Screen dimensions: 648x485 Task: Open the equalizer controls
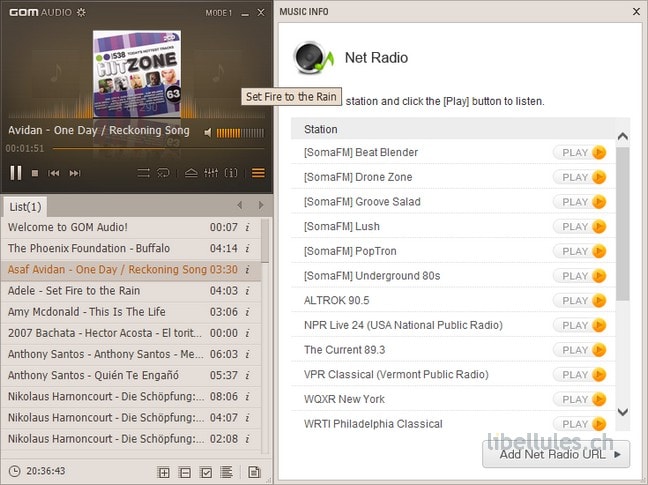pyautogui.click(x=211, y=173)
